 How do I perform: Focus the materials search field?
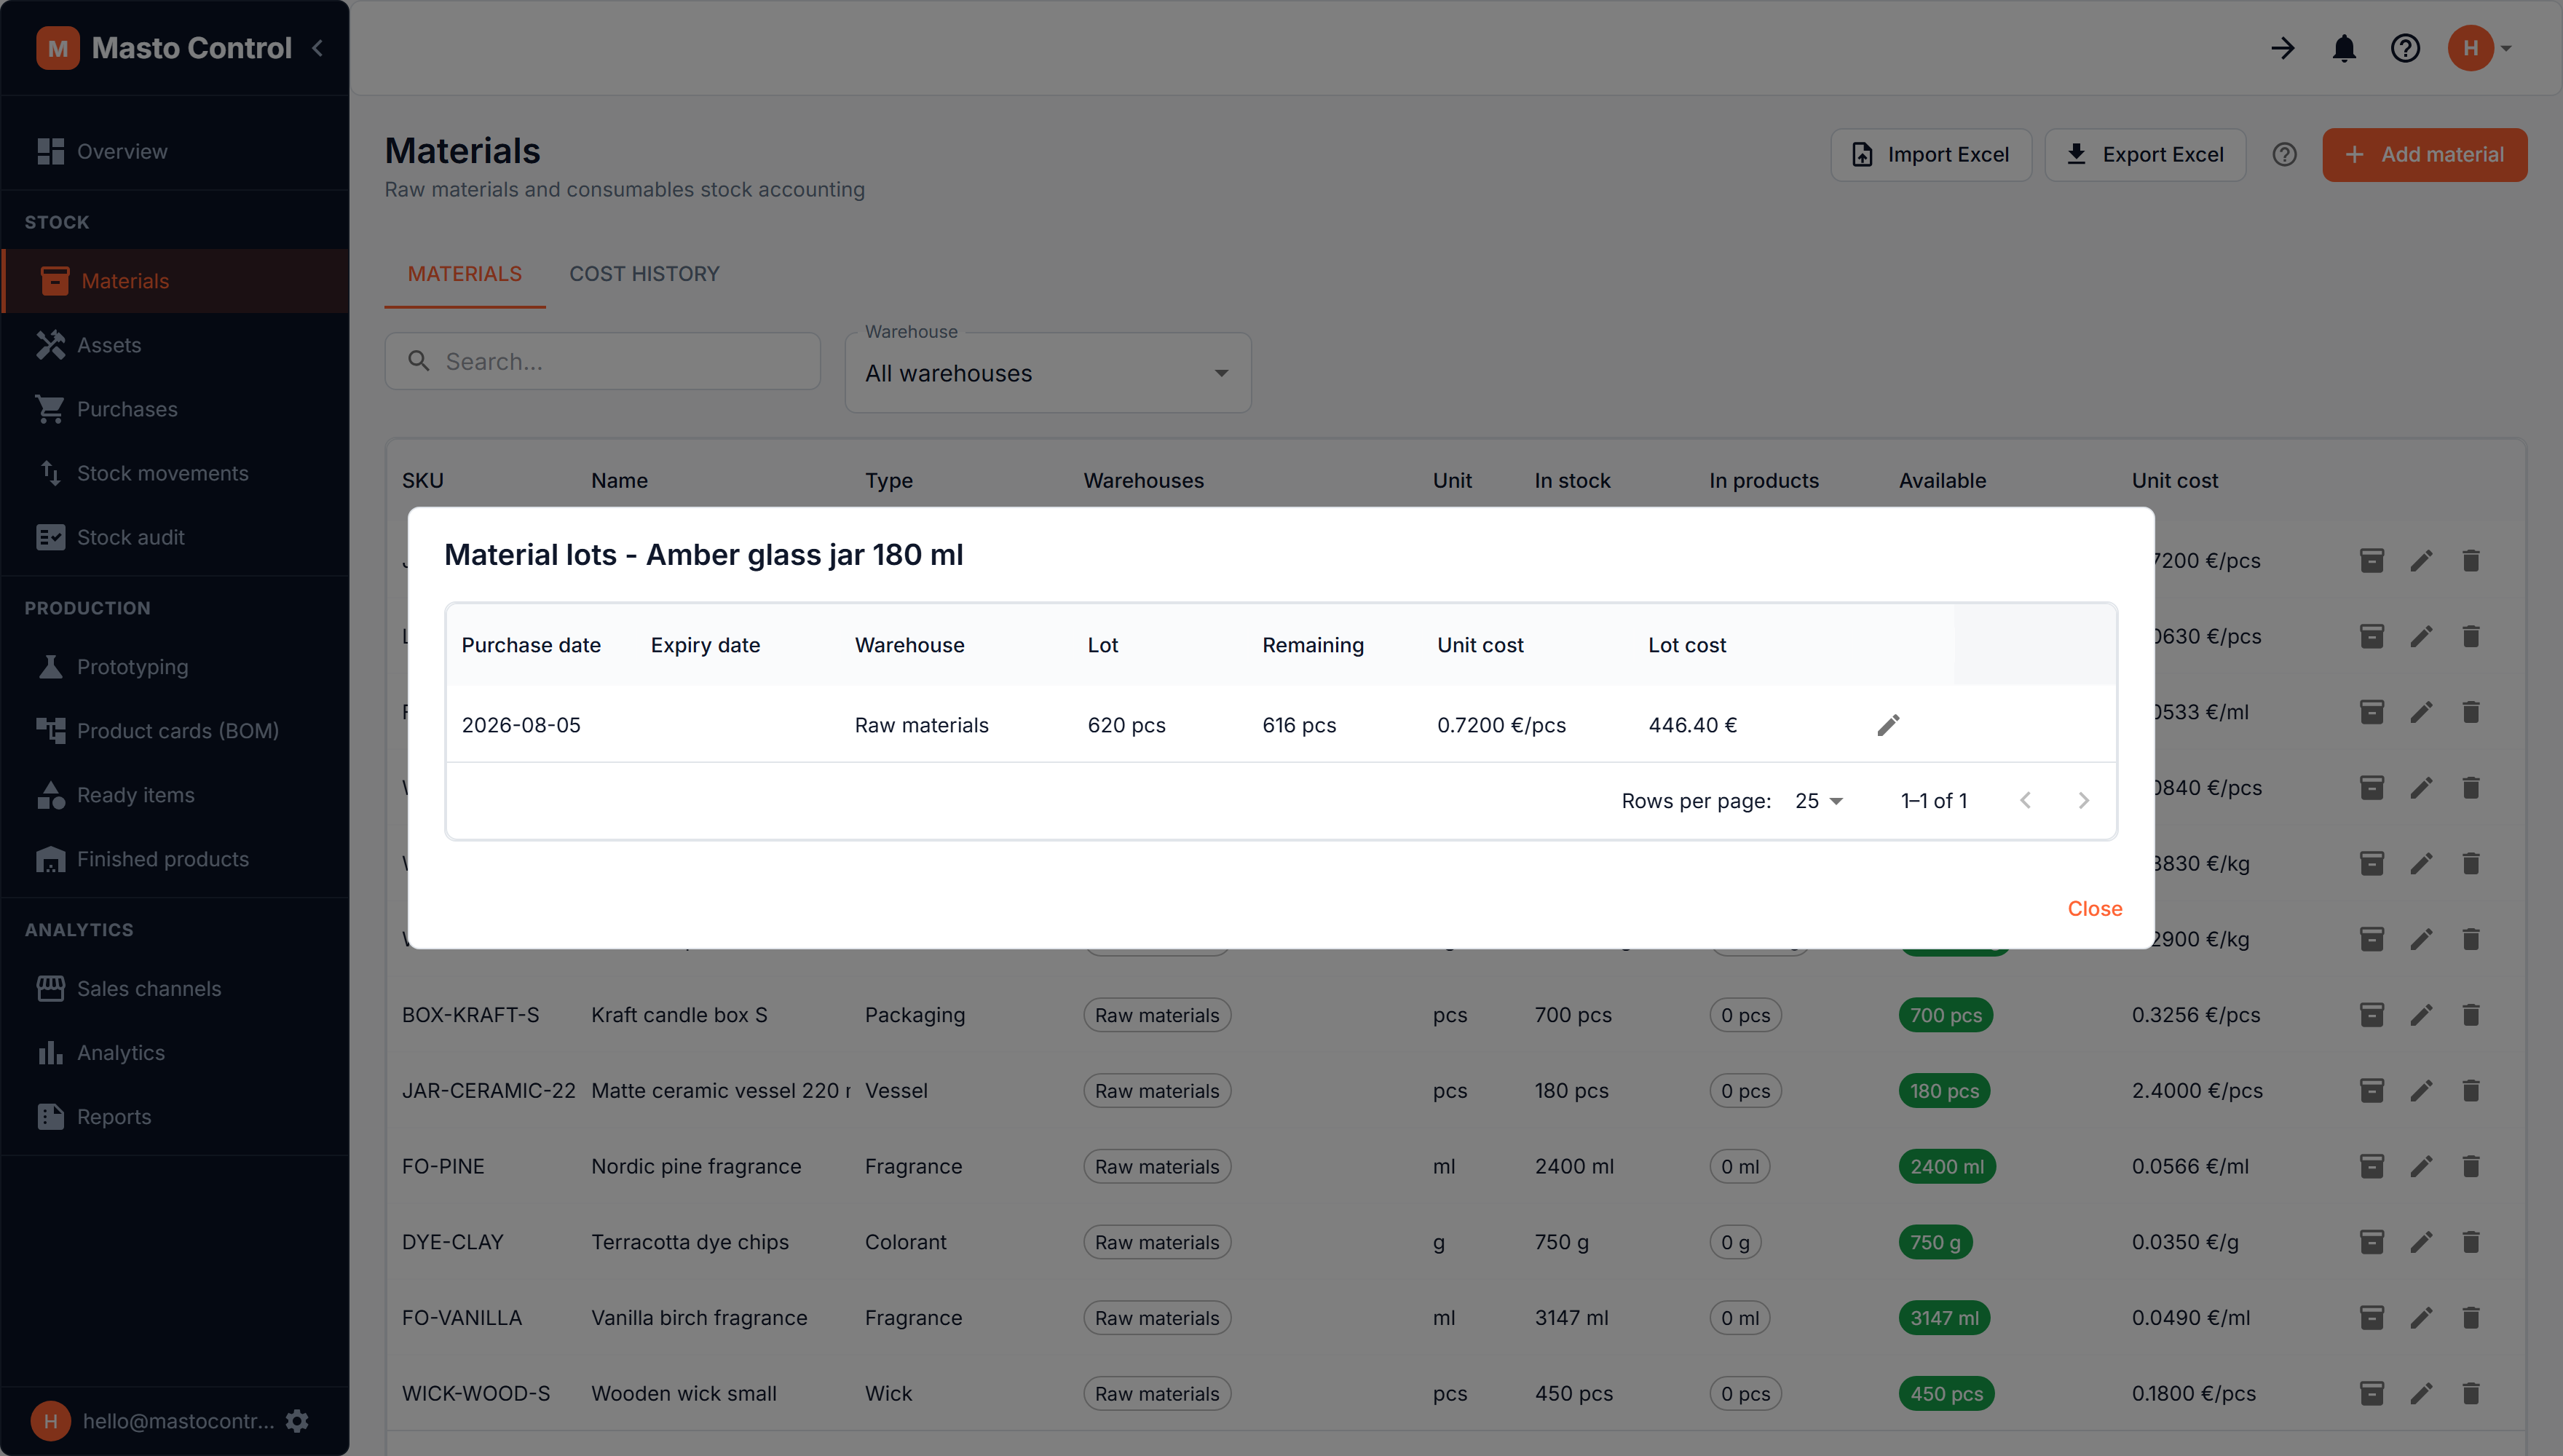point(602,361)
